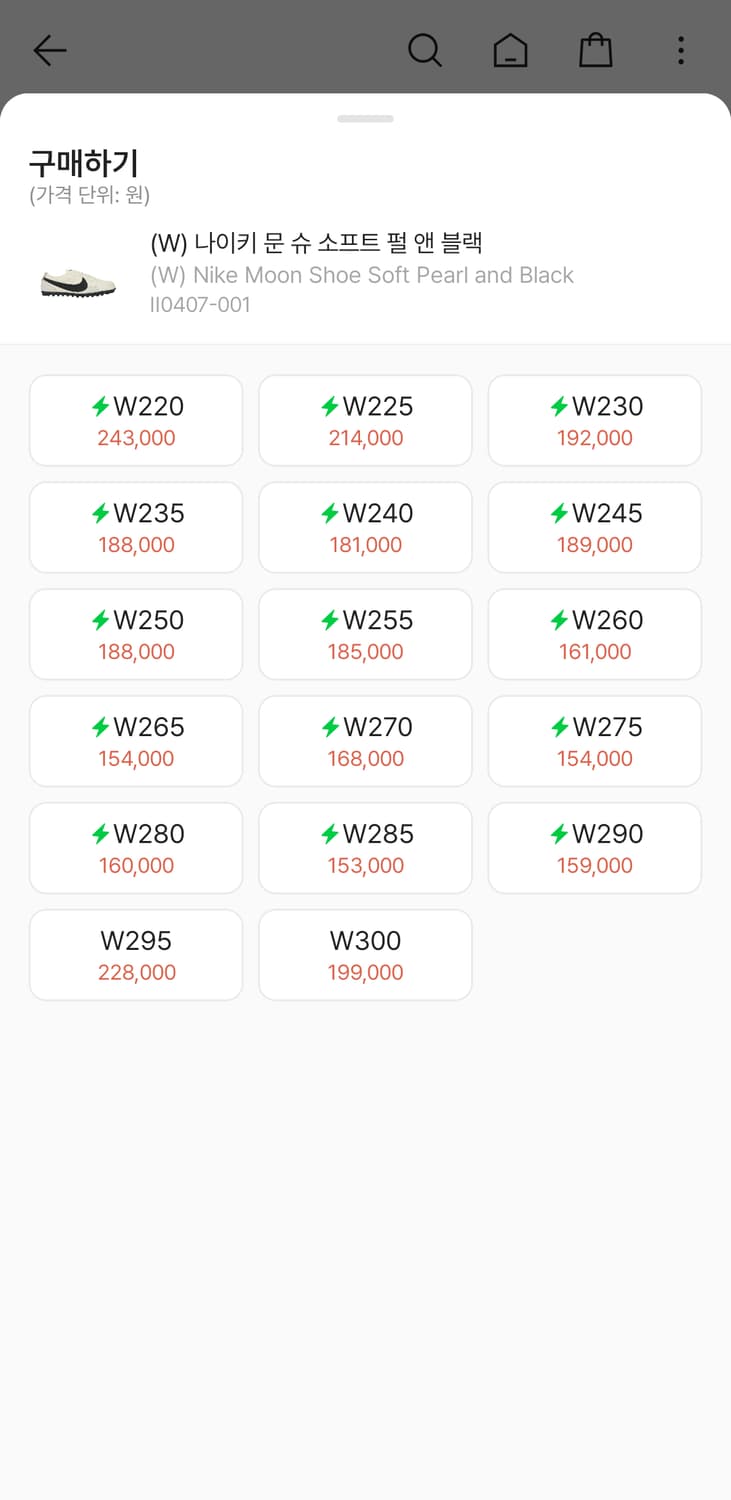Viewport: 731px width, 1500px height.
Task: Choose size W225 option
Action: pyautogui.click(x=365, y=420)
